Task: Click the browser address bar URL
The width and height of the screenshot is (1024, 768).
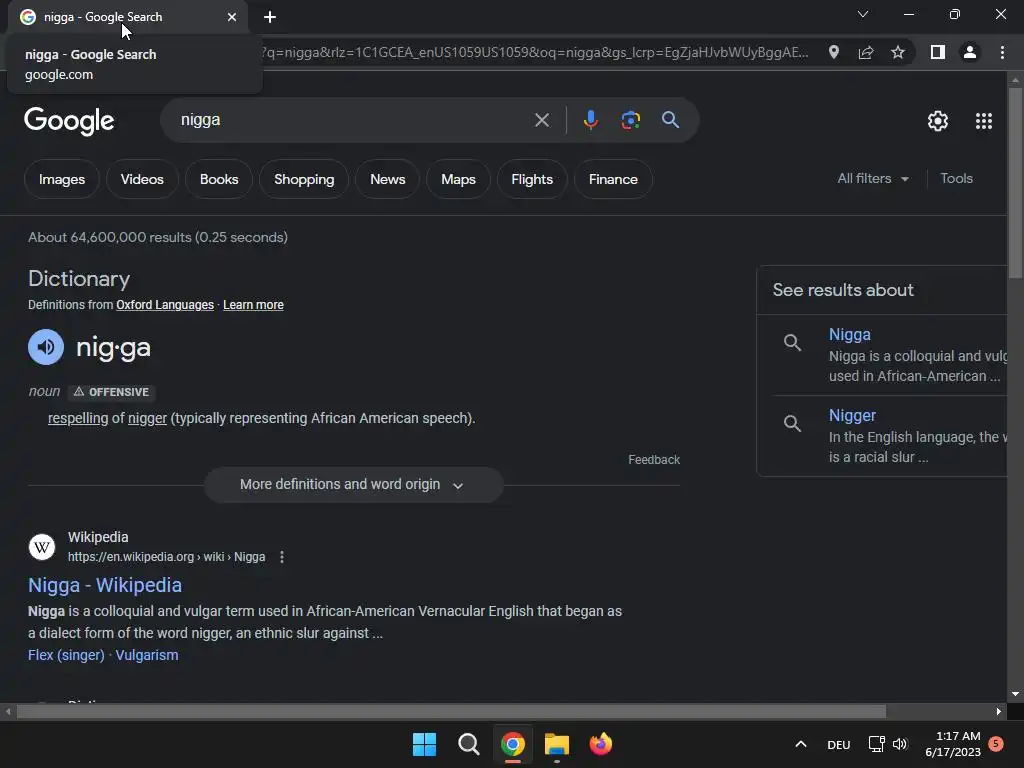Action: 536,52
